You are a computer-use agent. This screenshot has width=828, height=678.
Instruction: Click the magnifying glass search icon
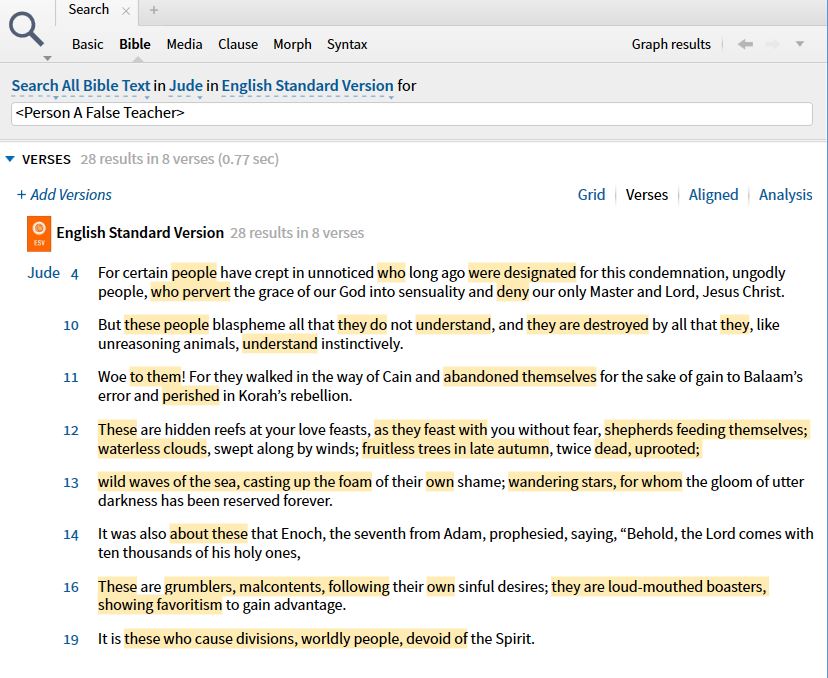tap(26, 29)
